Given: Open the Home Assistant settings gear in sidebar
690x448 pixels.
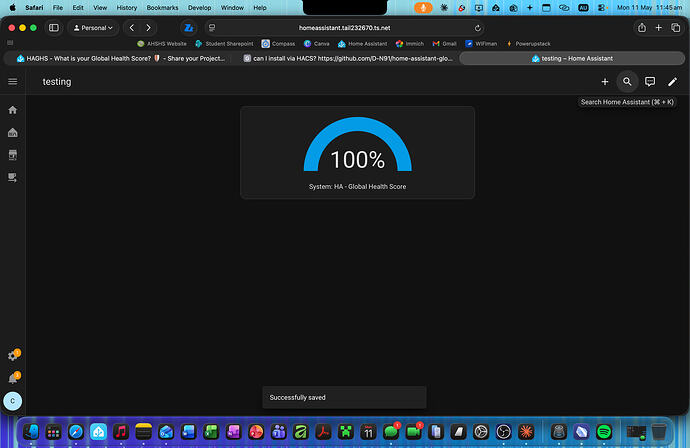Looking at the screenshot, I should coord(13,356).
